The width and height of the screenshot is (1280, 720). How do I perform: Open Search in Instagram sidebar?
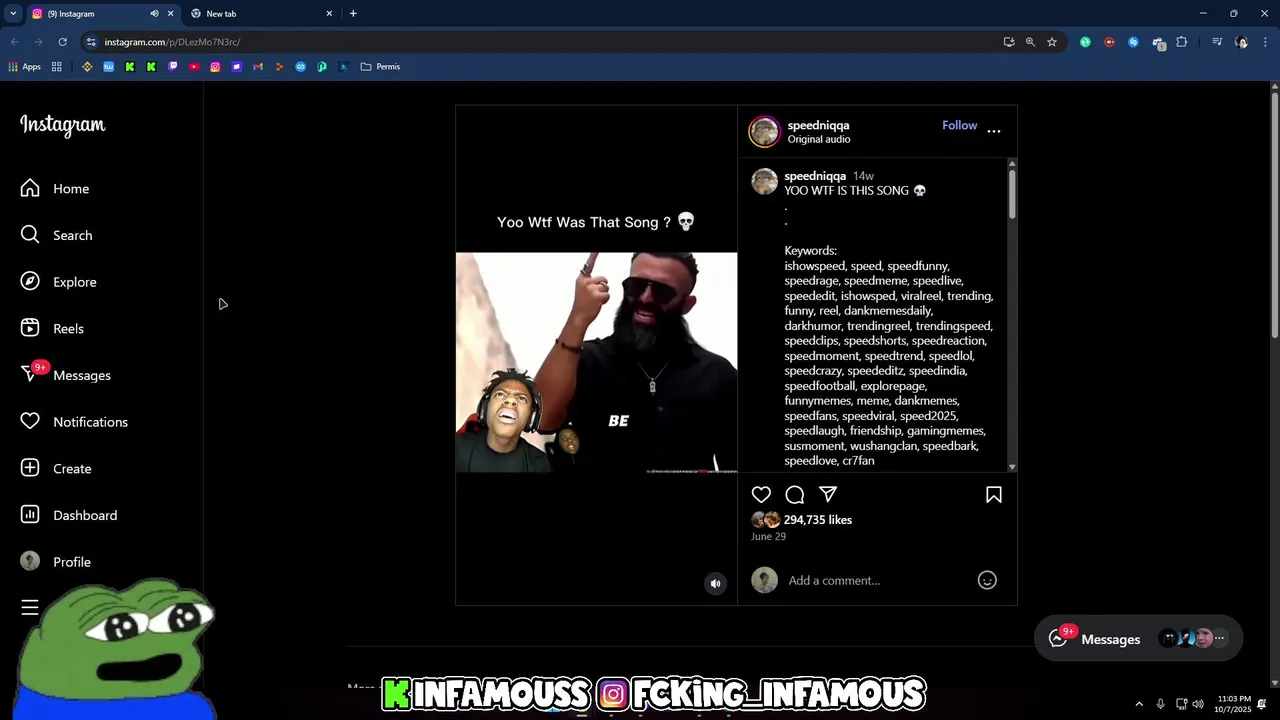(58, 235)
